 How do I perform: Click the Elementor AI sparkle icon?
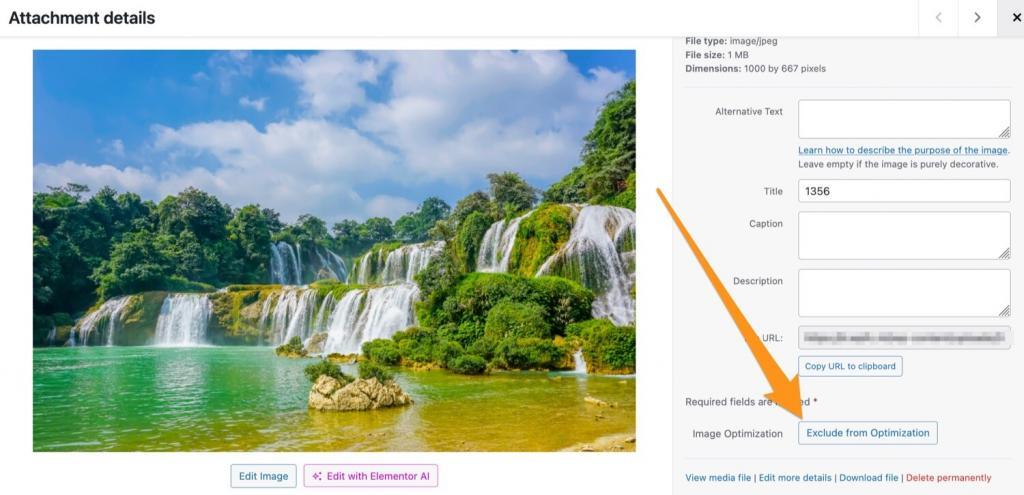317,476
